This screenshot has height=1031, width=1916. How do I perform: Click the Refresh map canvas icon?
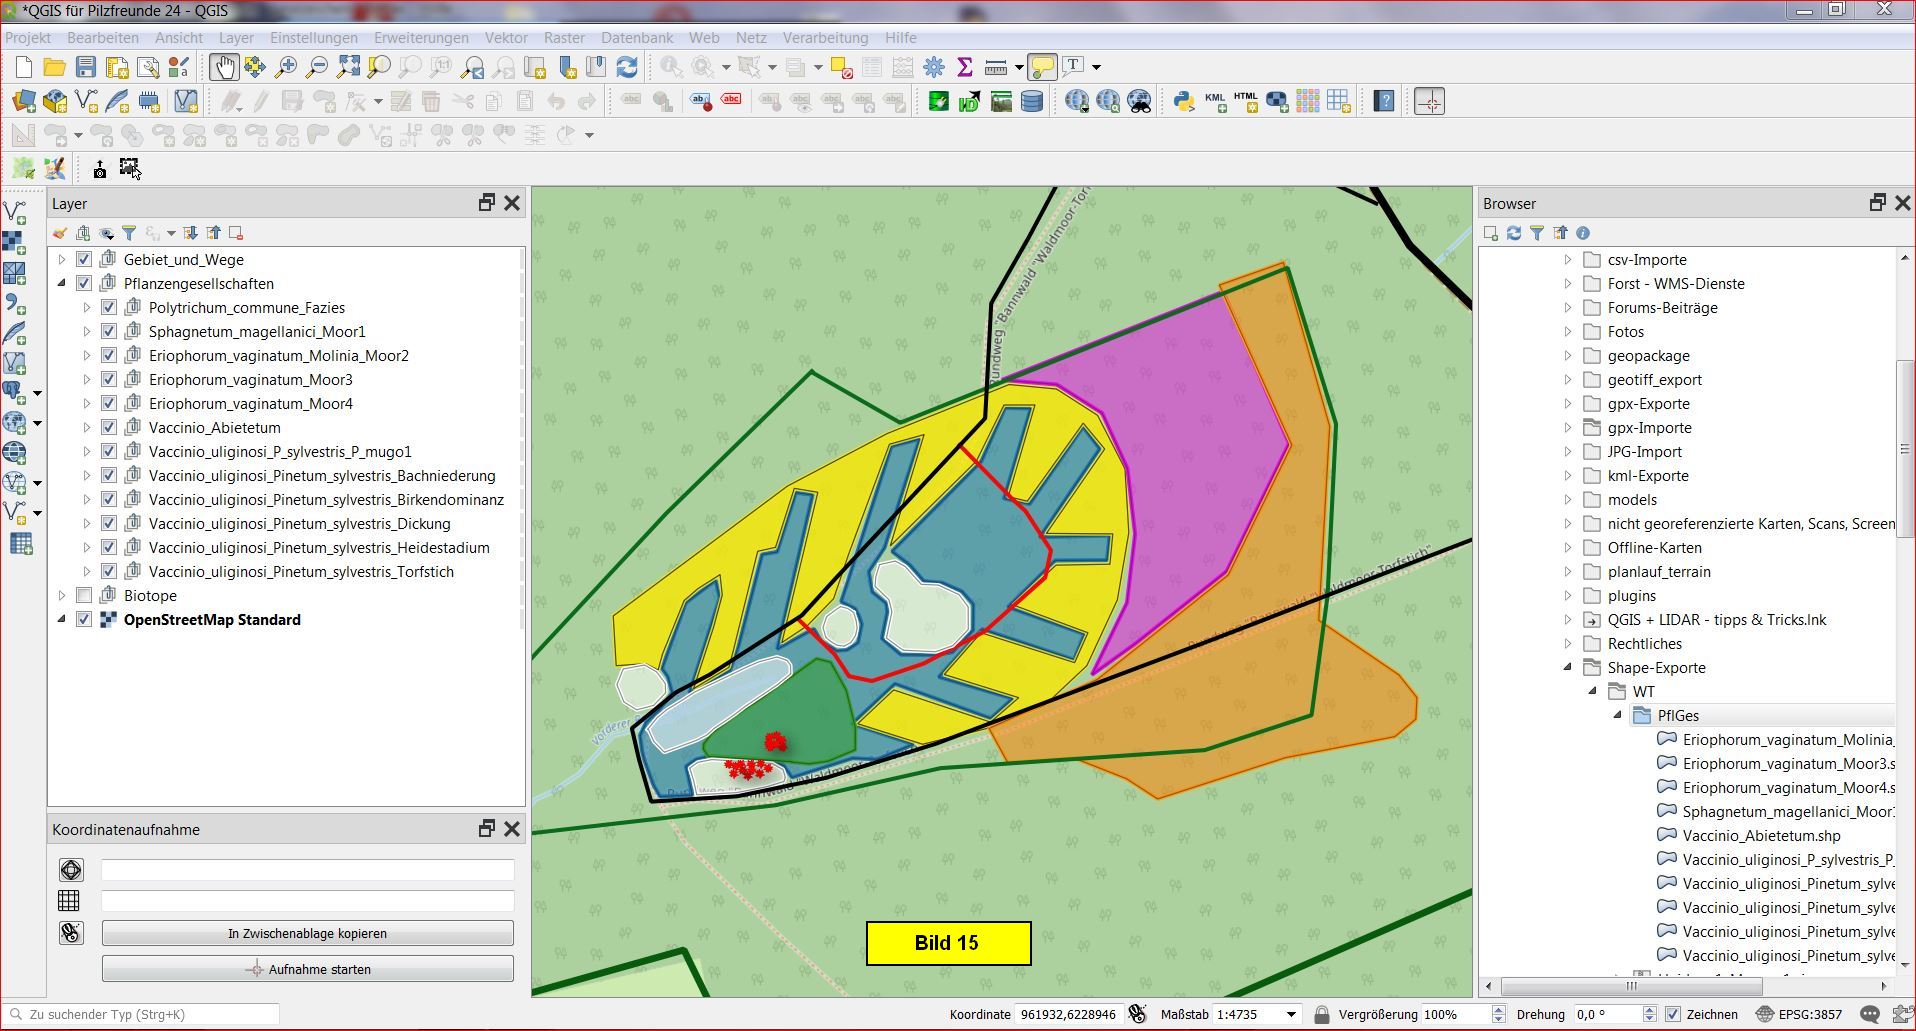(x=627, y=67)
